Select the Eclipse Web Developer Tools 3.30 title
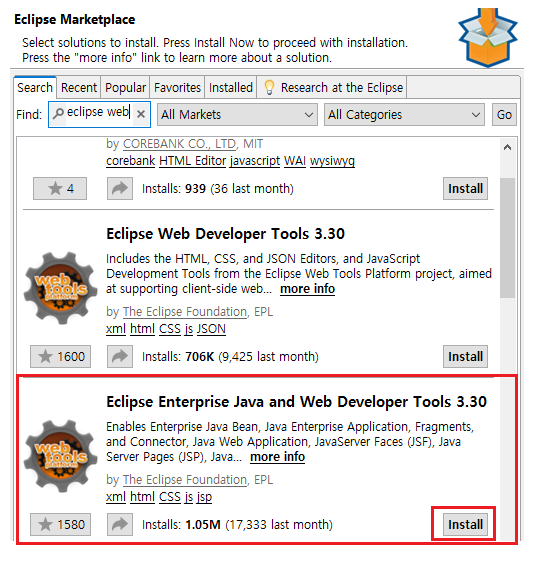This screenshot has width=536, height=563. tap(225, 234)
